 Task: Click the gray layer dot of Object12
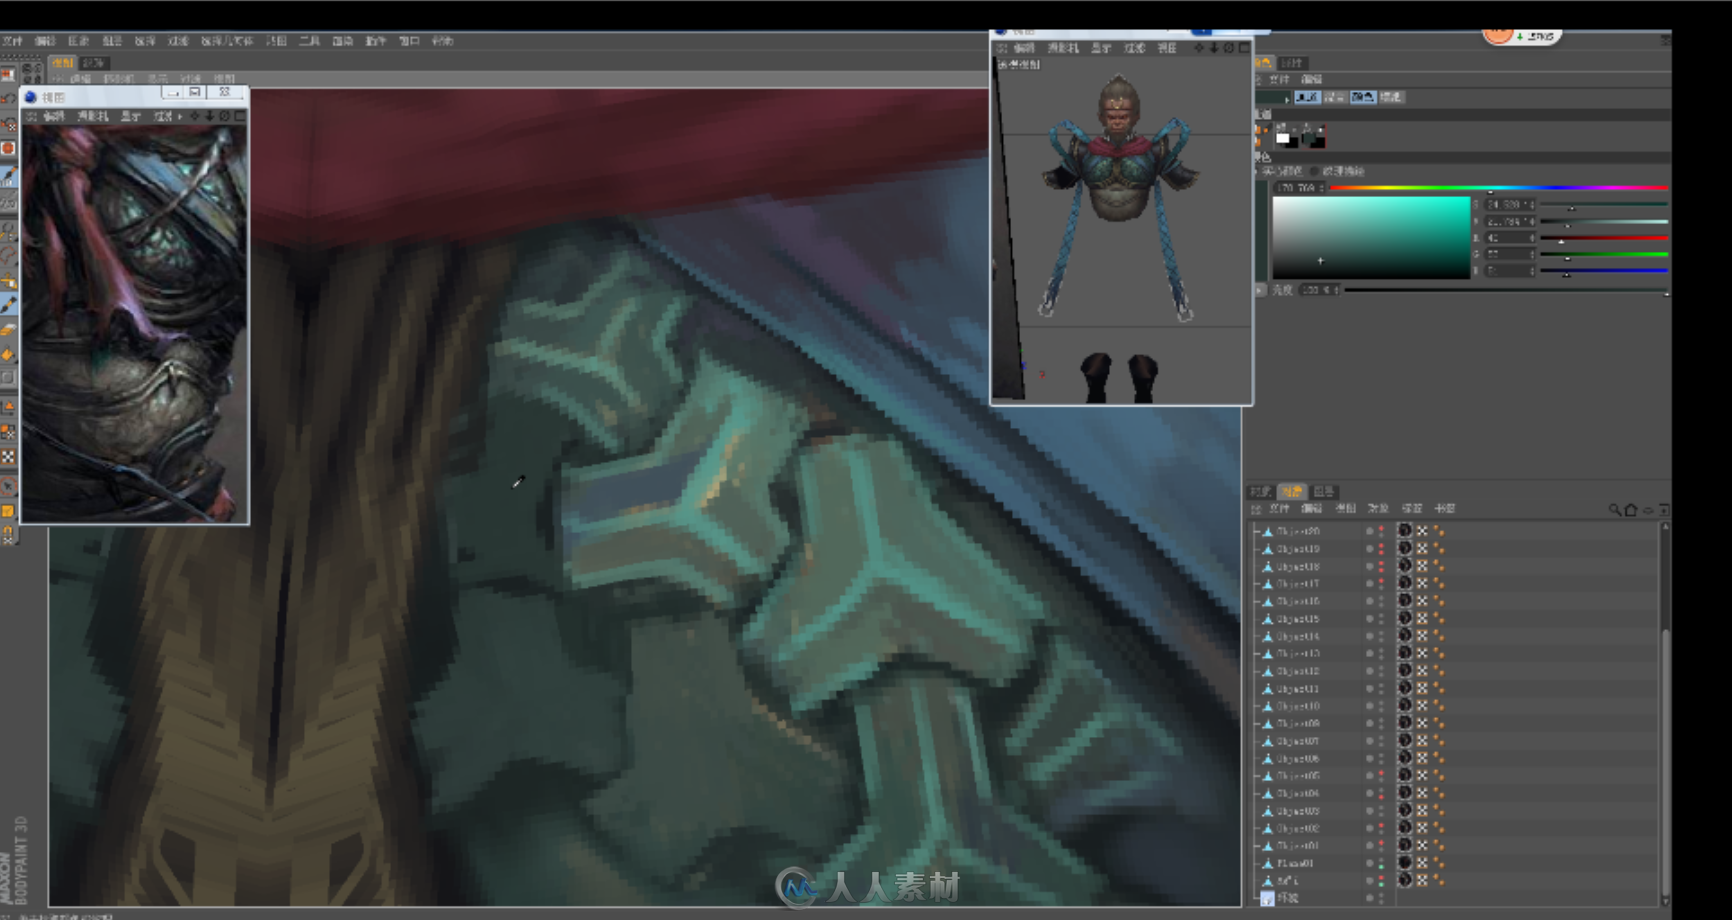1369,671
